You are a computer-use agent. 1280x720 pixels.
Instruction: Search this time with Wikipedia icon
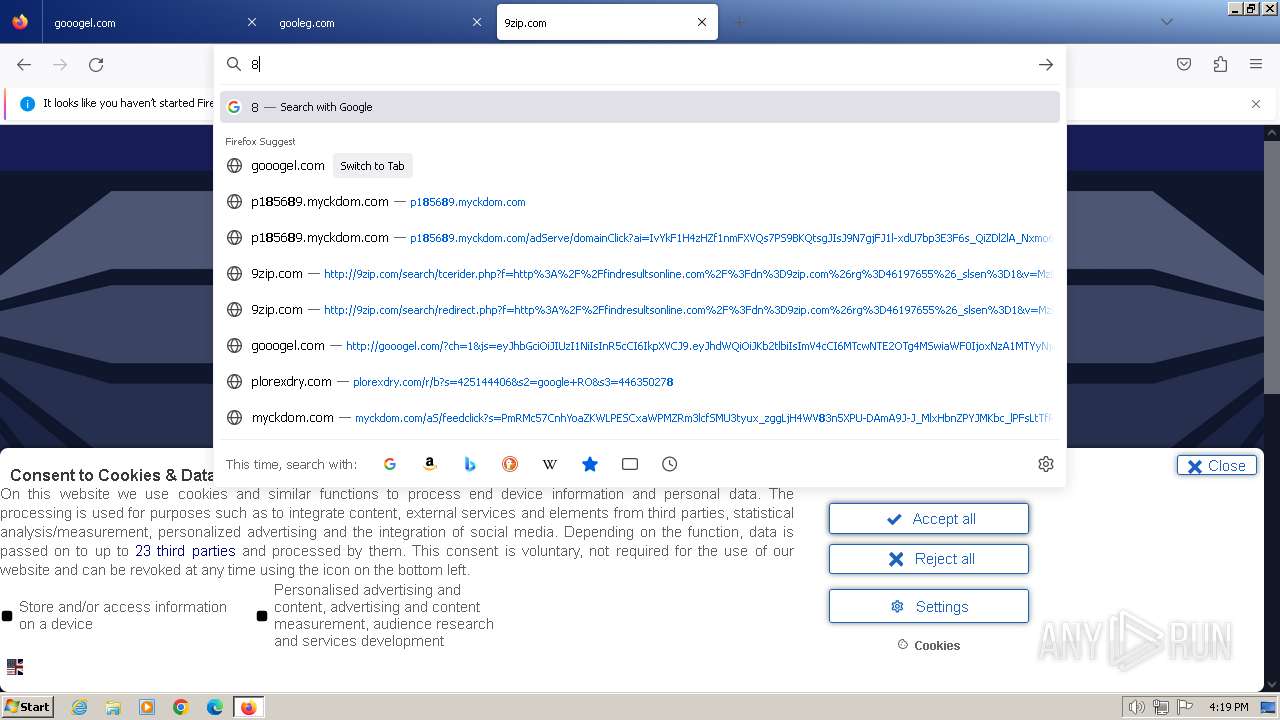550,464
